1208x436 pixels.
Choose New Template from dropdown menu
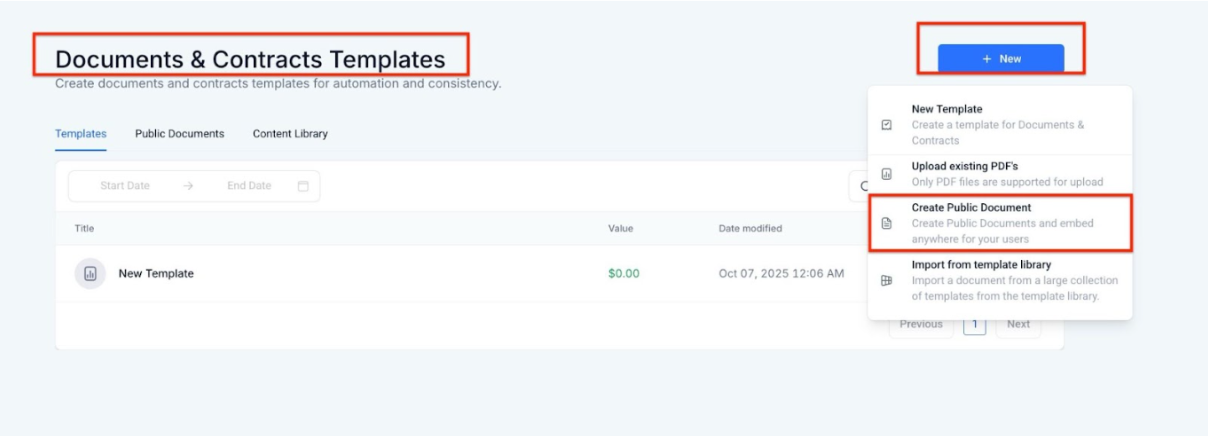coord(946,109)
